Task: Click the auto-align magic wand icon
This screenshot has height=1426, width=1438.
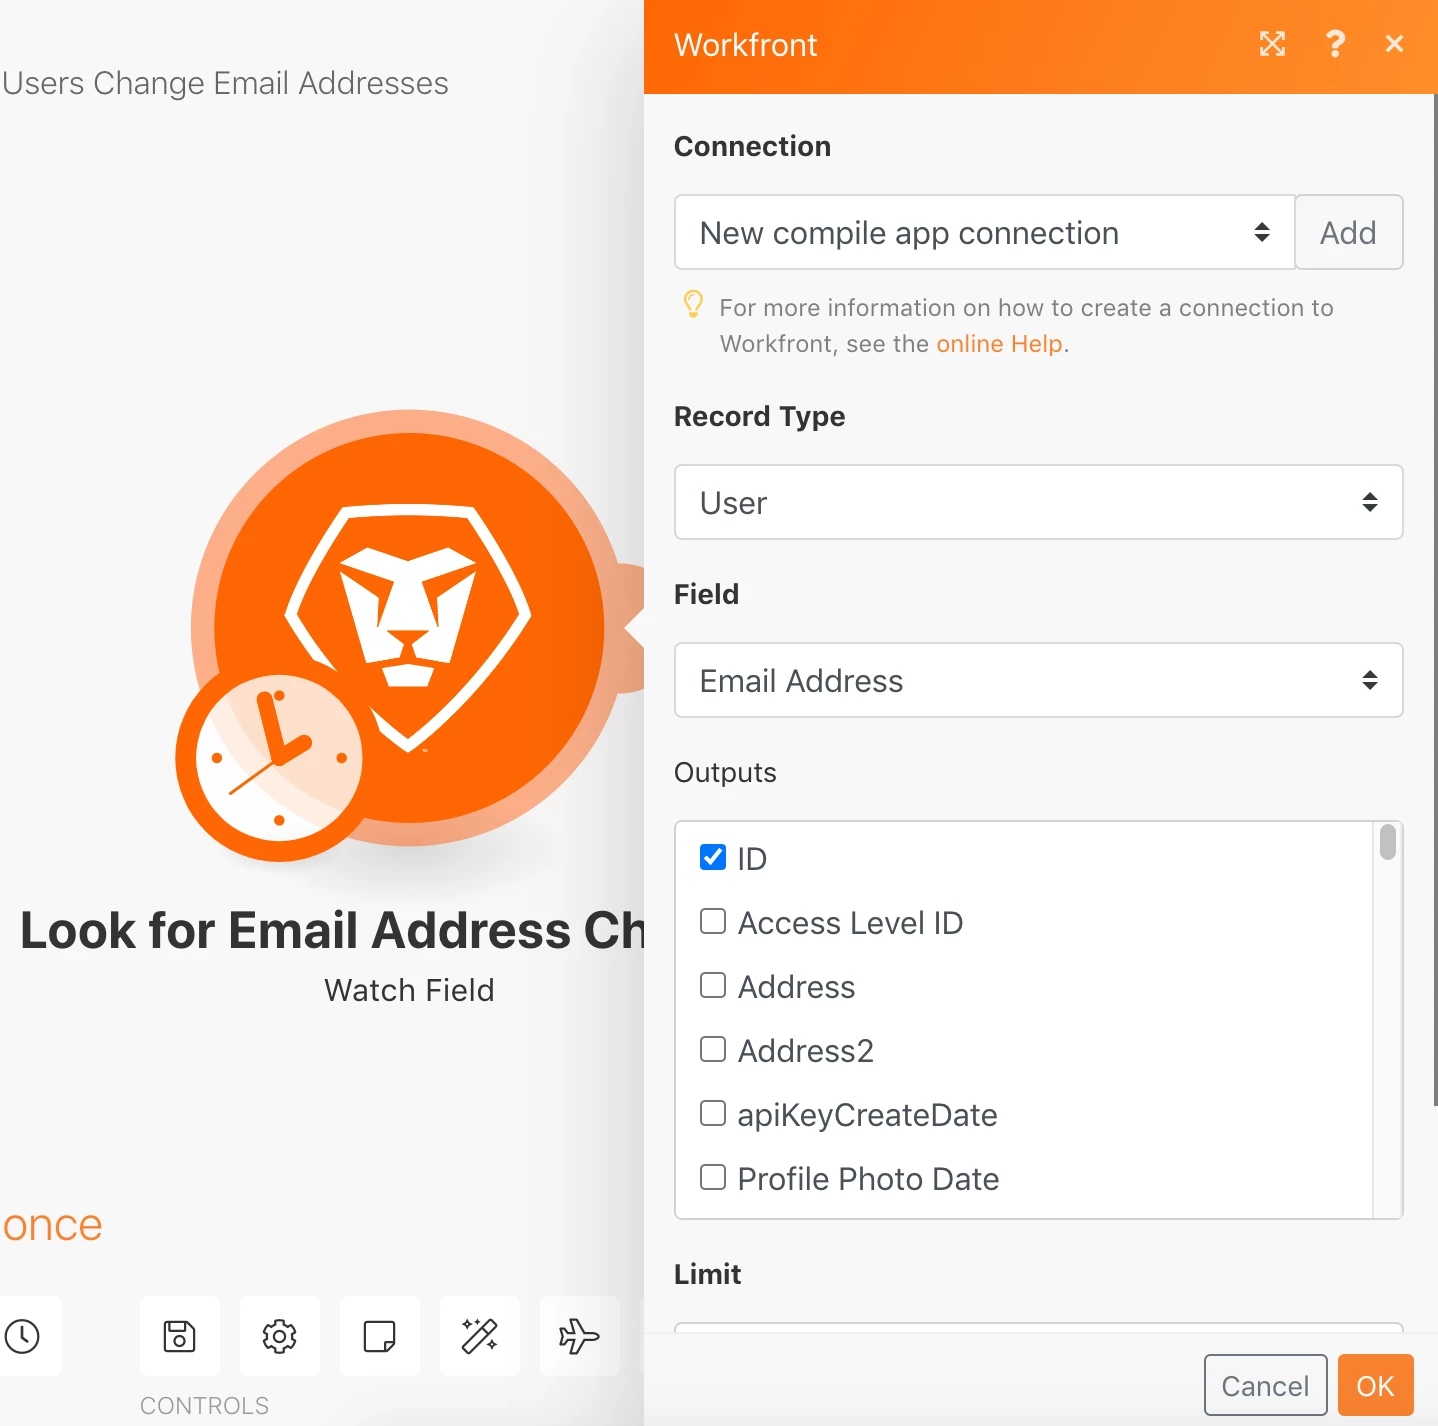Action: [x=480, y=1336]
